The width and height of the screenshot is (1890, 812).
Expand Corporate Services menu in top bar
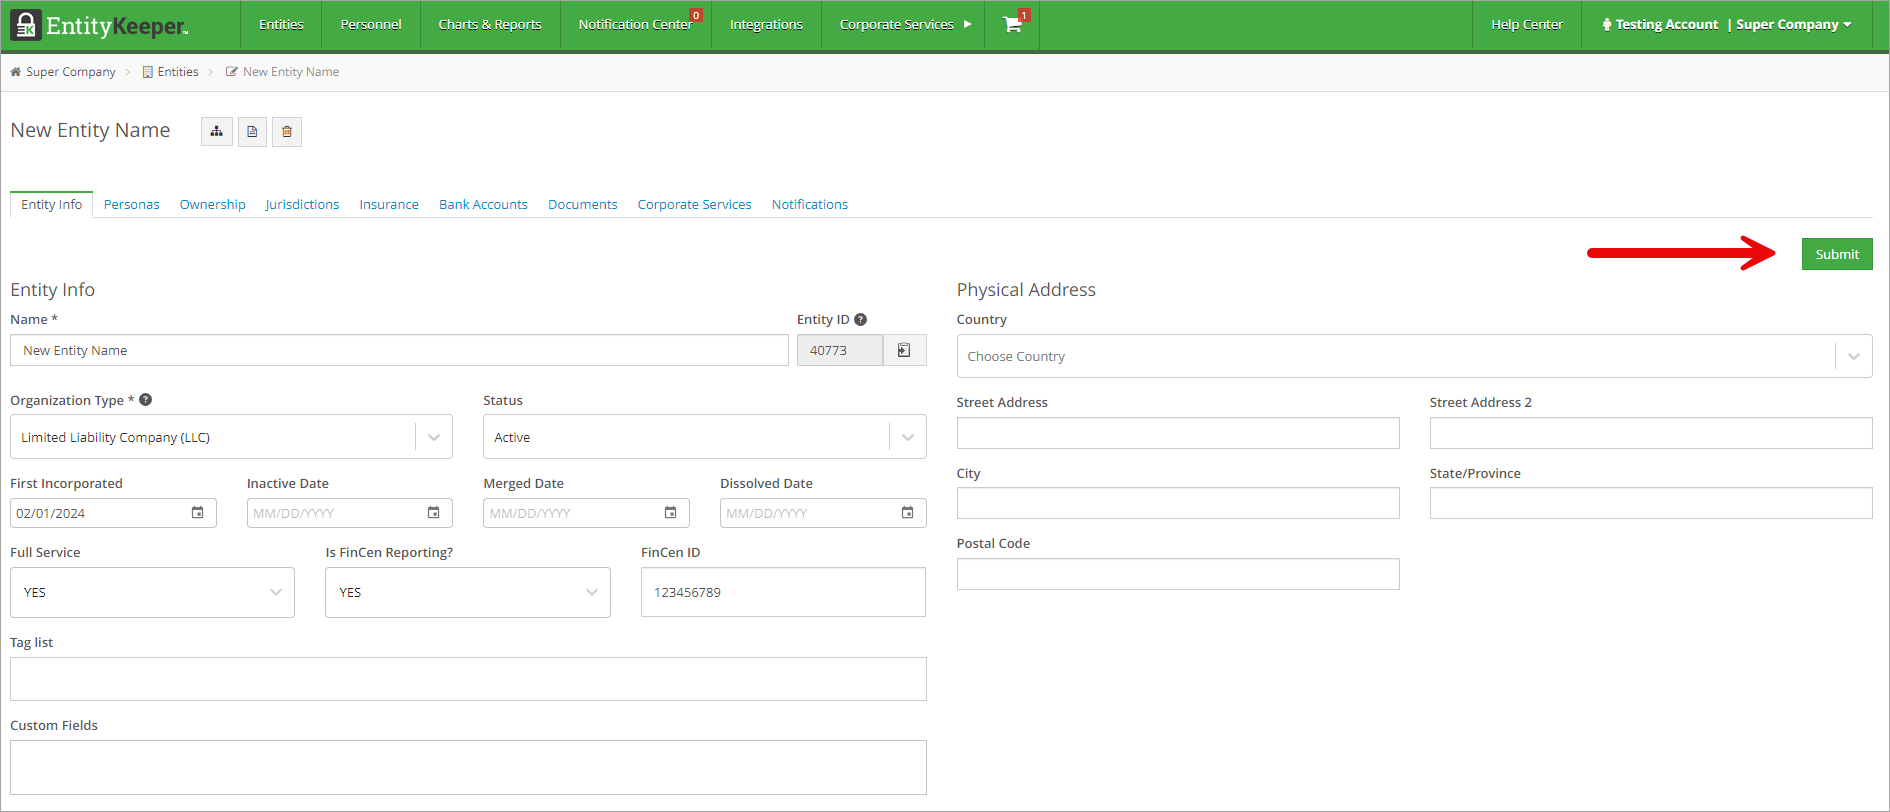905,24
